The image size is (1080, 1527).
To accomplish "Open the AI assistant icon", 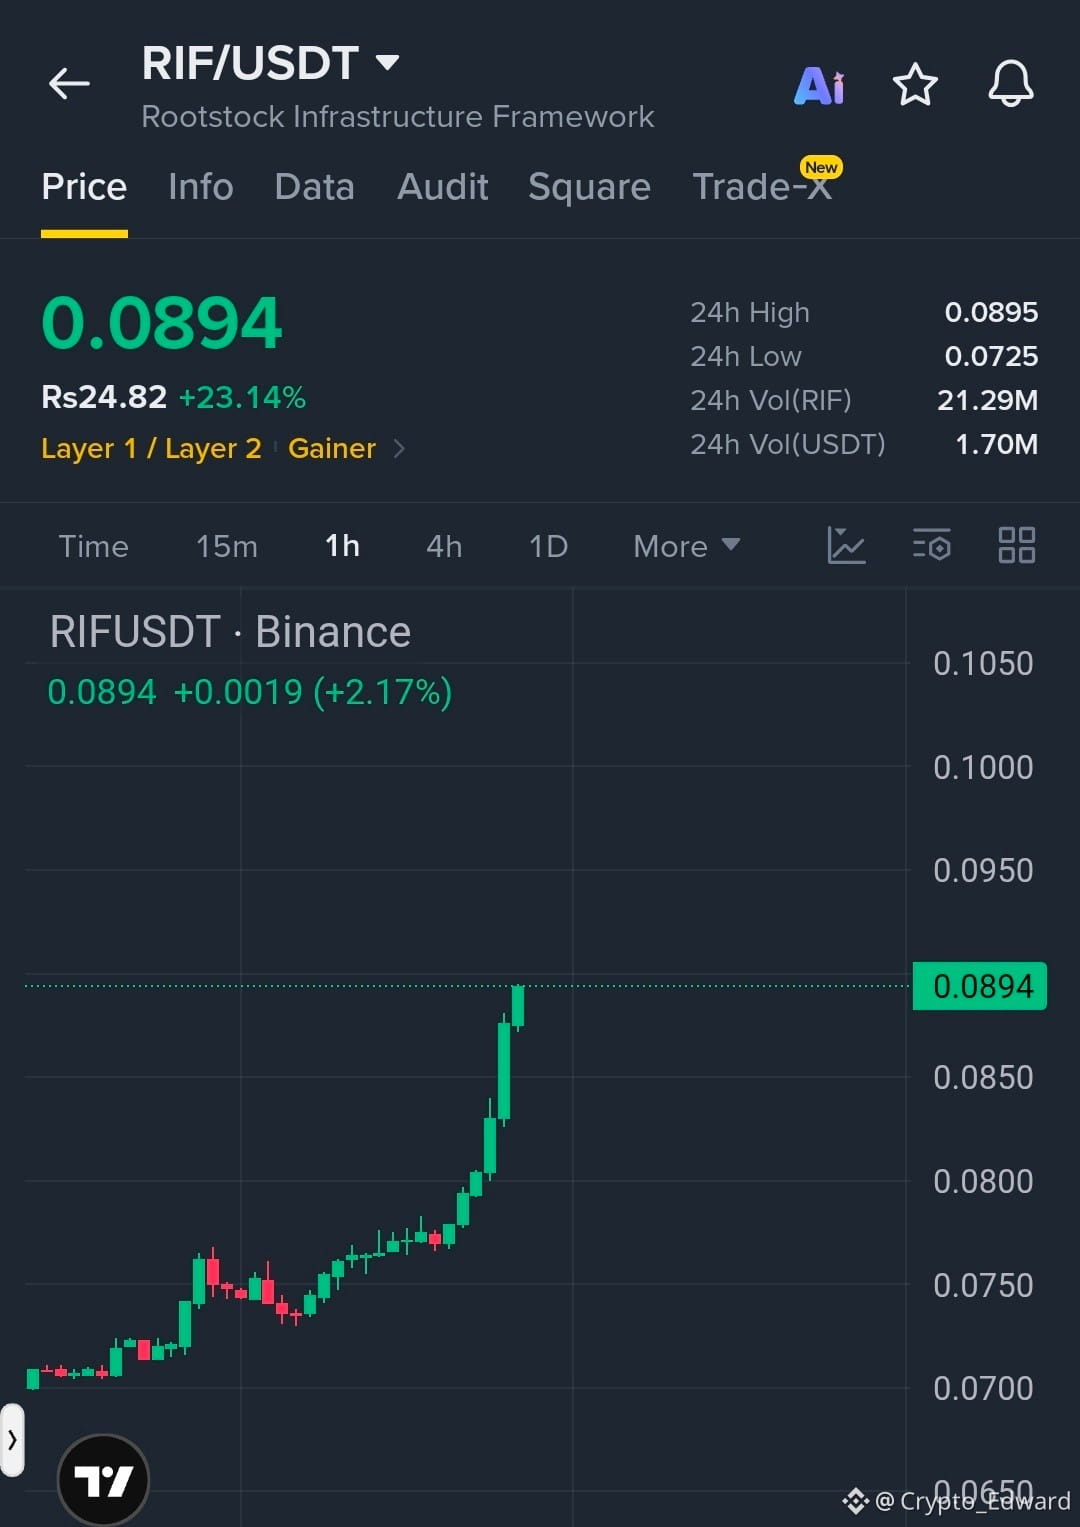I will point(819,86).
